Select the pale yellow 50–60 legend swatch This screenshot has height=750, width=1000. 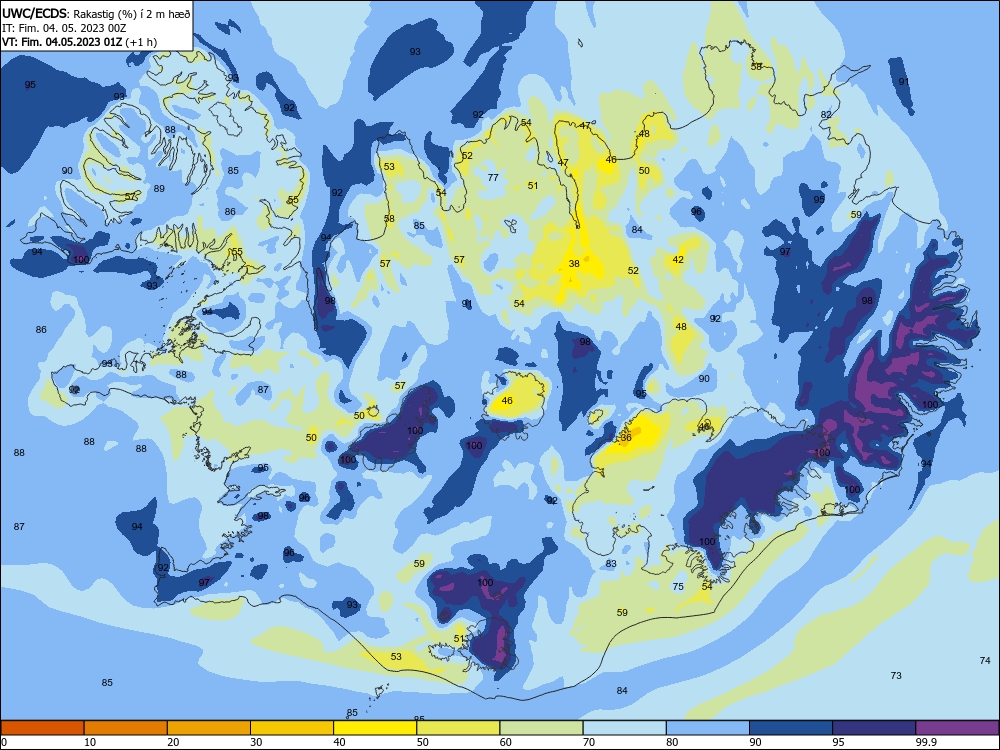458,728
